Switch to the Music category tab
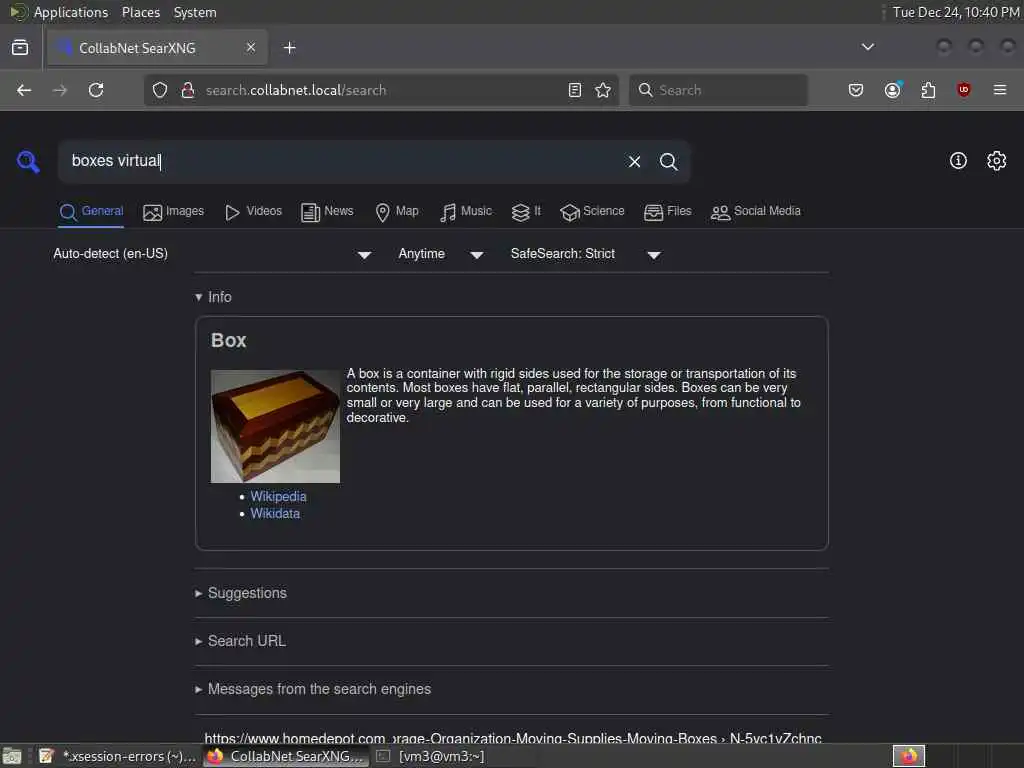Image resolution: width=1024 pixels, height=768 pixels. coord(465,212)
